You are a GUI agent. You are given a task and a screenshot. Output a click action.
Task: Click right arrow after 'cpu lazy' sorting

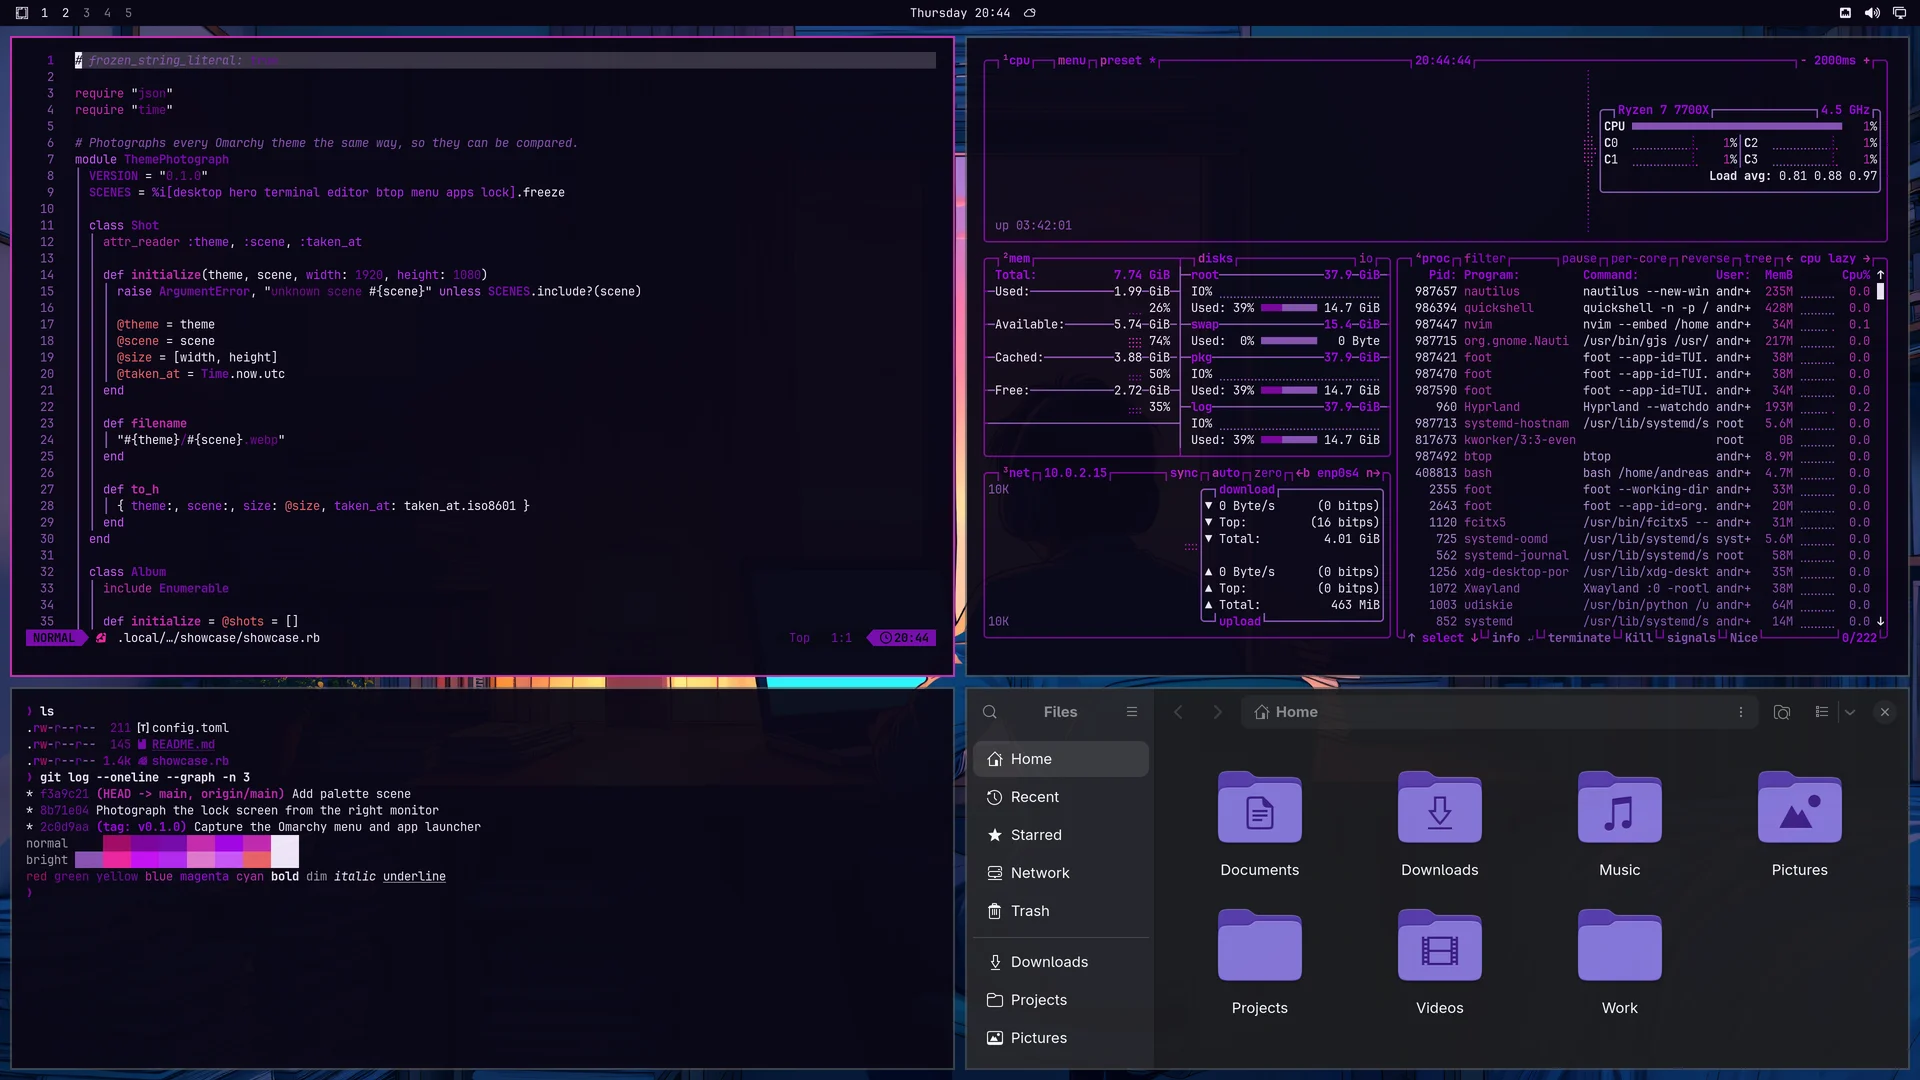(1866, 259)
